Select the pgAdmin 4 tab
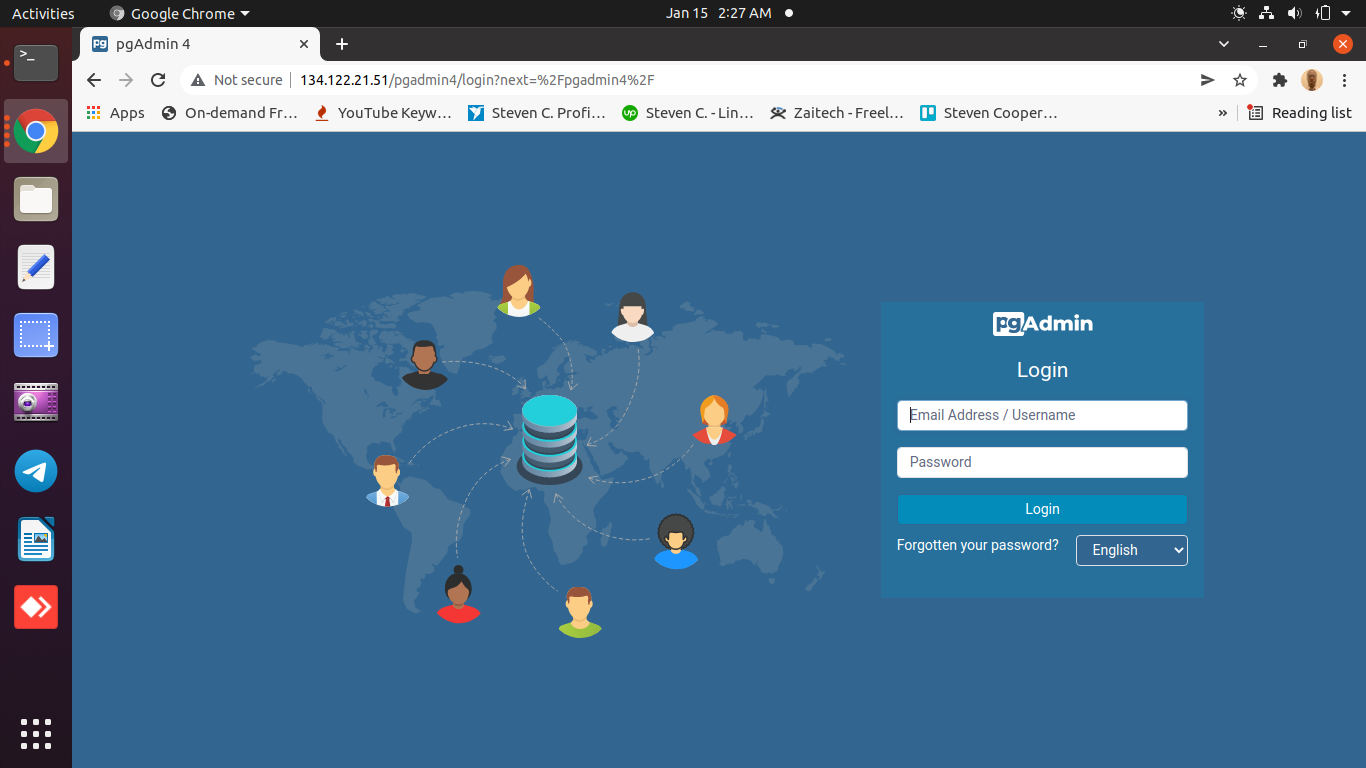The width and height of the screenshot is (1366, 768). [x=200, y=44]
